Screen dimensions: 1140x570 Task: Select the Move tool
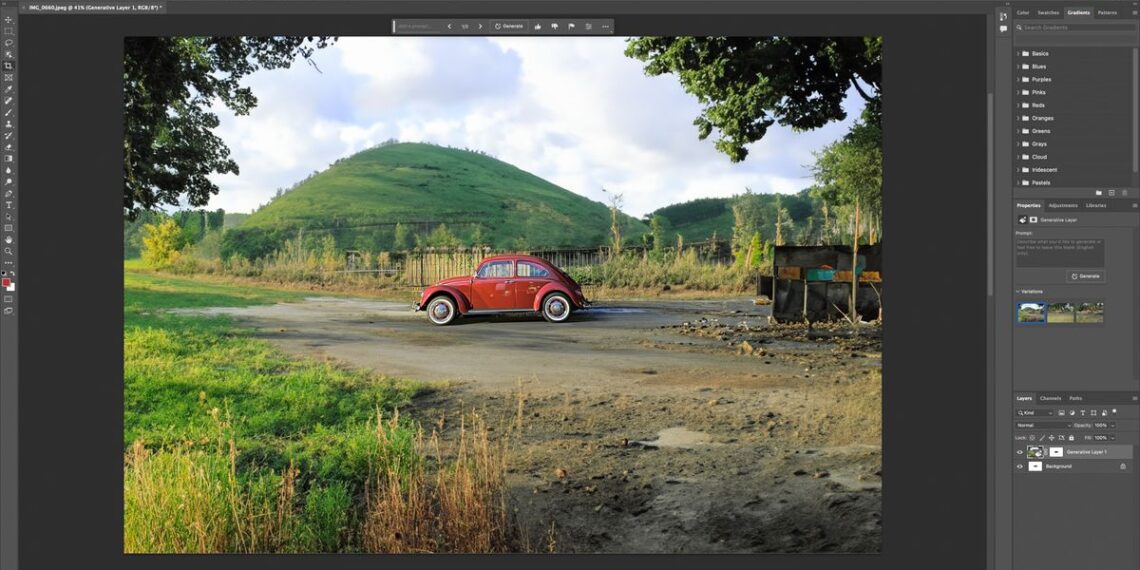point(9,20)
